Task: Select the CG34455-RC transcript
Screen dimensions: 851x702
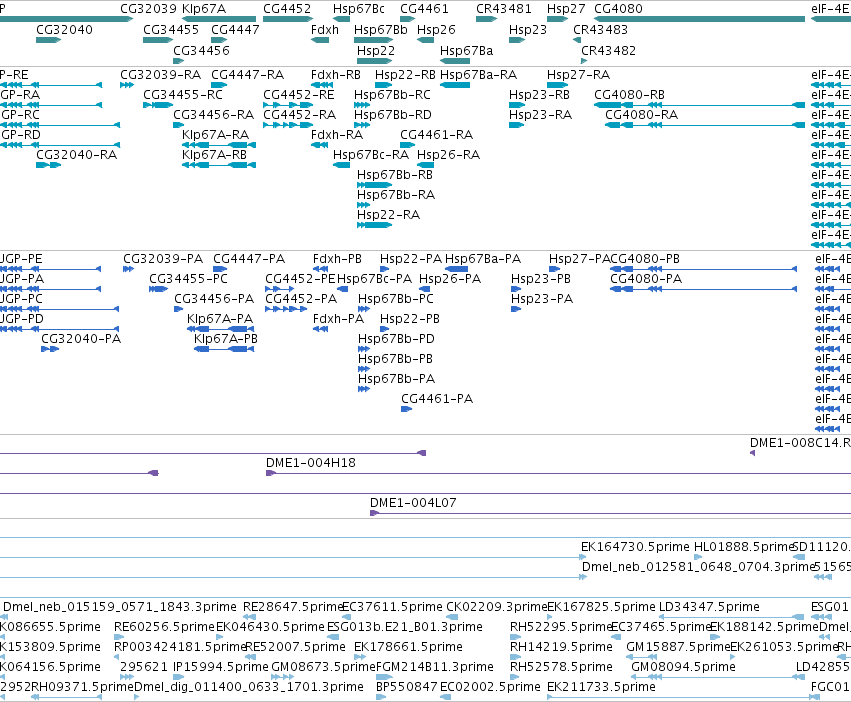Action: coord(158,105)
